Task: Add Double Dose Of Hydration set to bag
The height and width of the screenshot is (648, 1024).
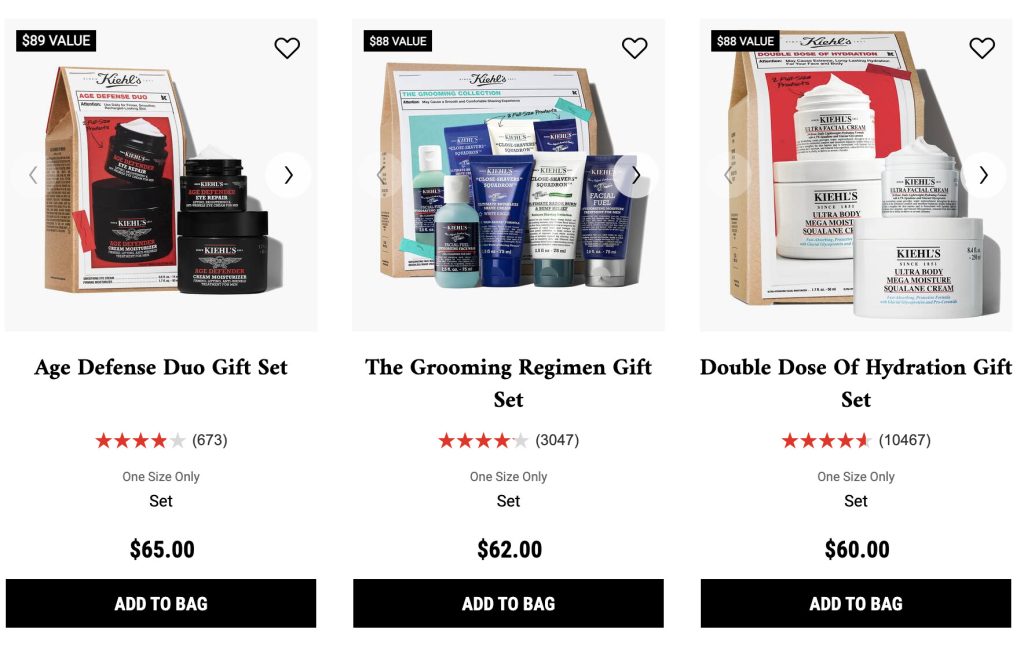Action: tap(856, 604)
